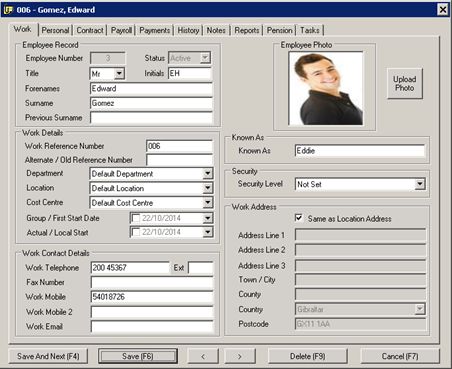Open the Contract tab
452x369 pixels.
tap(90, 30)
